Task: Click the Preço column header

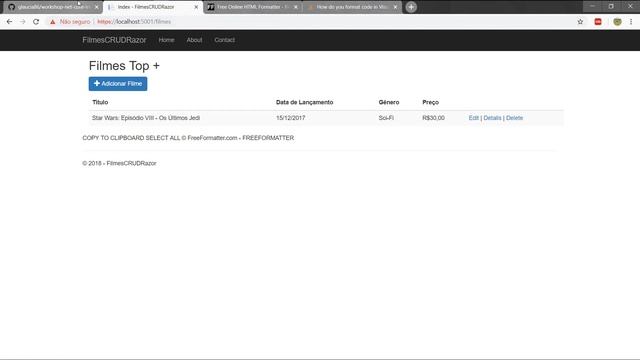Action: point(431,102)
